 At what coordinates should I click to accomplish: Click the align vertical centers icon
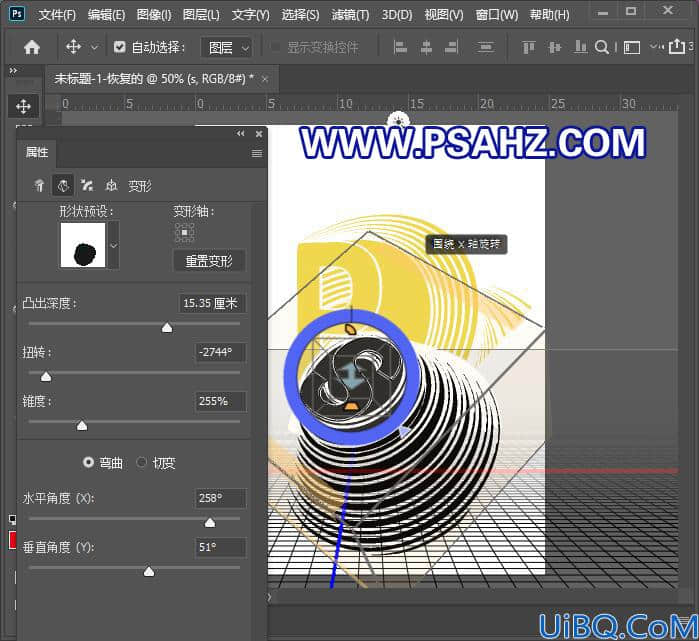(555, 47)
